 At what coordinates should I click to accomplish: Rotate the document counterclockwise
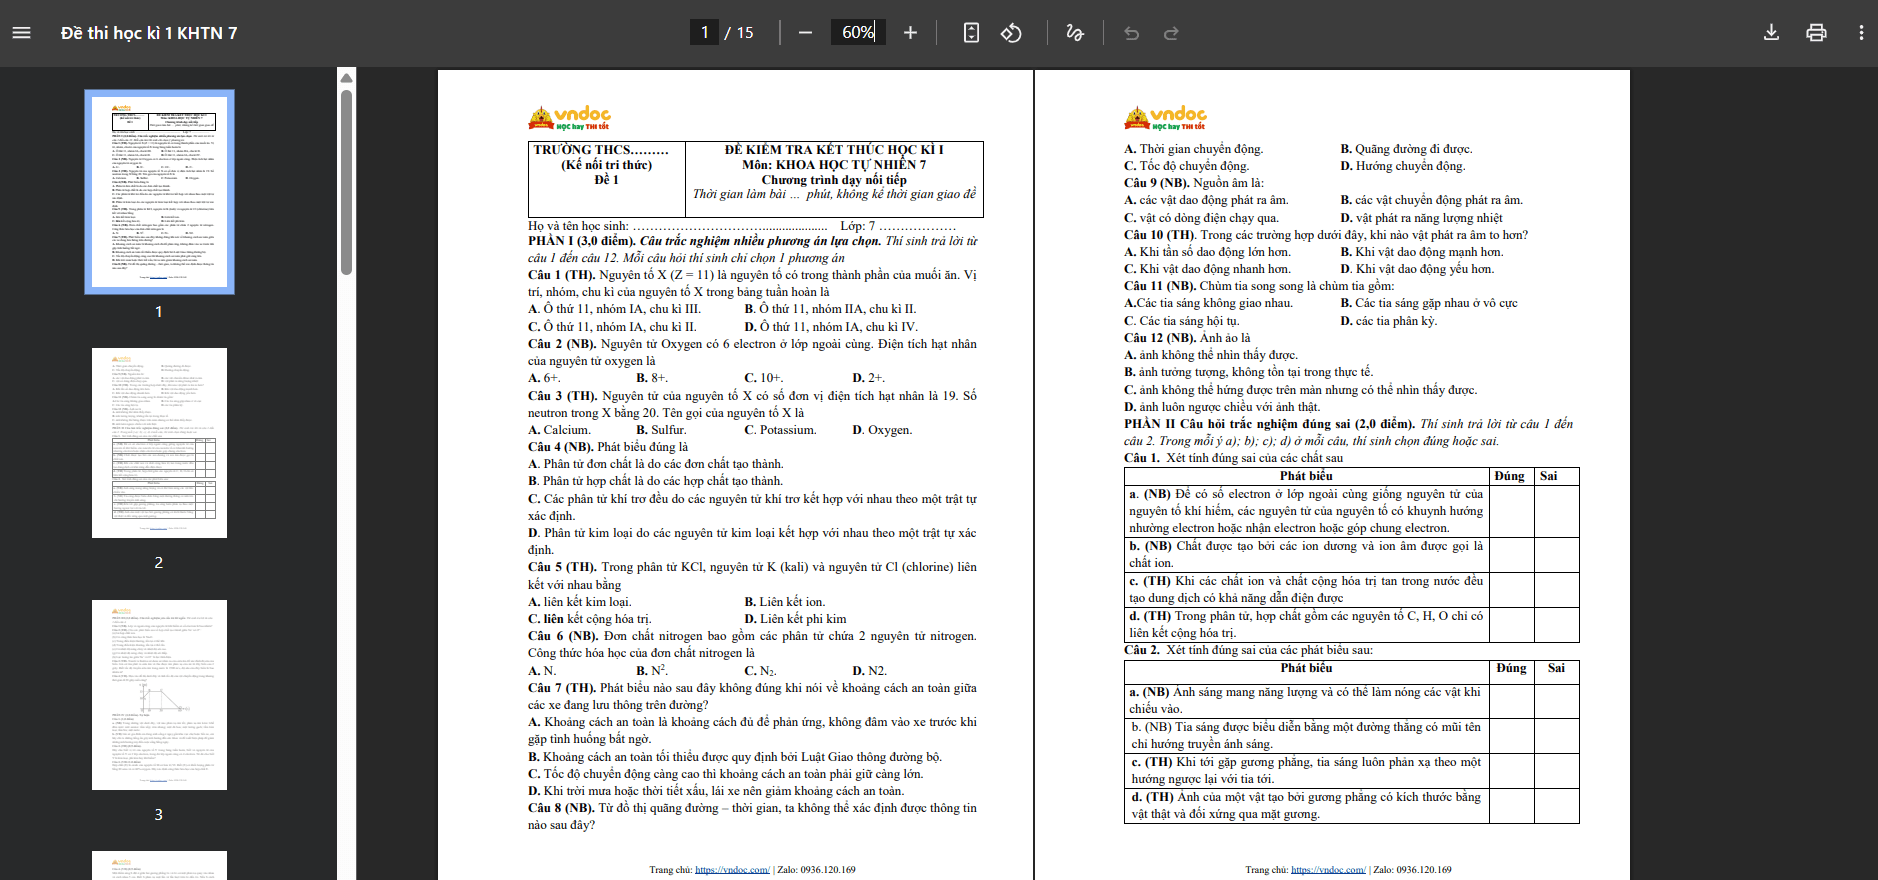pyautogui.click(x=1011, y=33)
